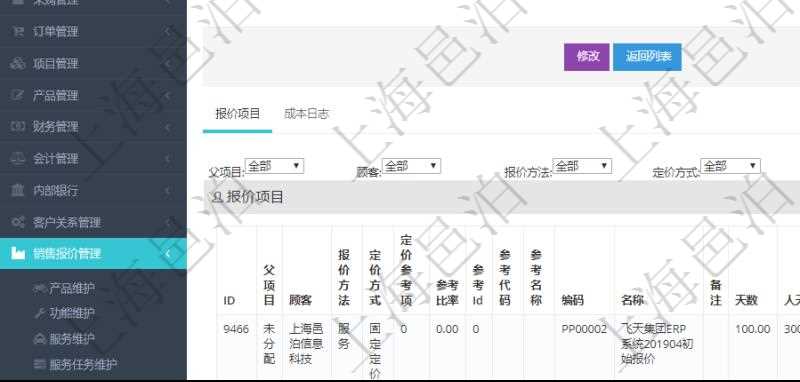Image resolution: width=800 pixels, height=382 pixels.
Task: Open the 服务维护 submenu link
Action: tap(72, 339)
